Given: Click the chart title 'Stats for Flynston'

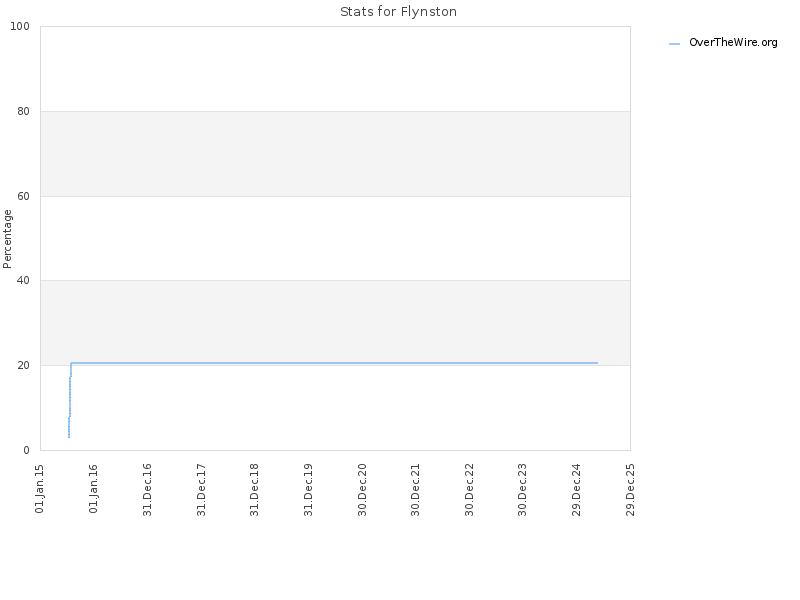Looking at the screenshot, I should tap(398, 11).
